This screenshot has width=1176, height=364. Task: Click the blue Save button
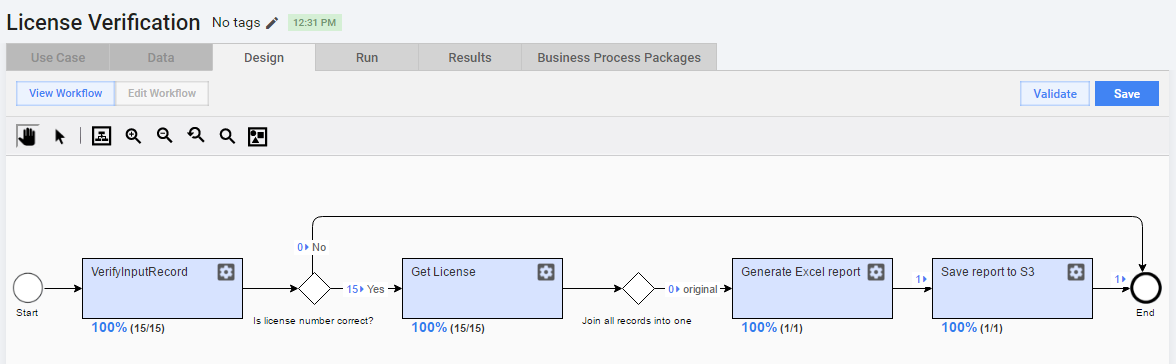click(1126, 94)
